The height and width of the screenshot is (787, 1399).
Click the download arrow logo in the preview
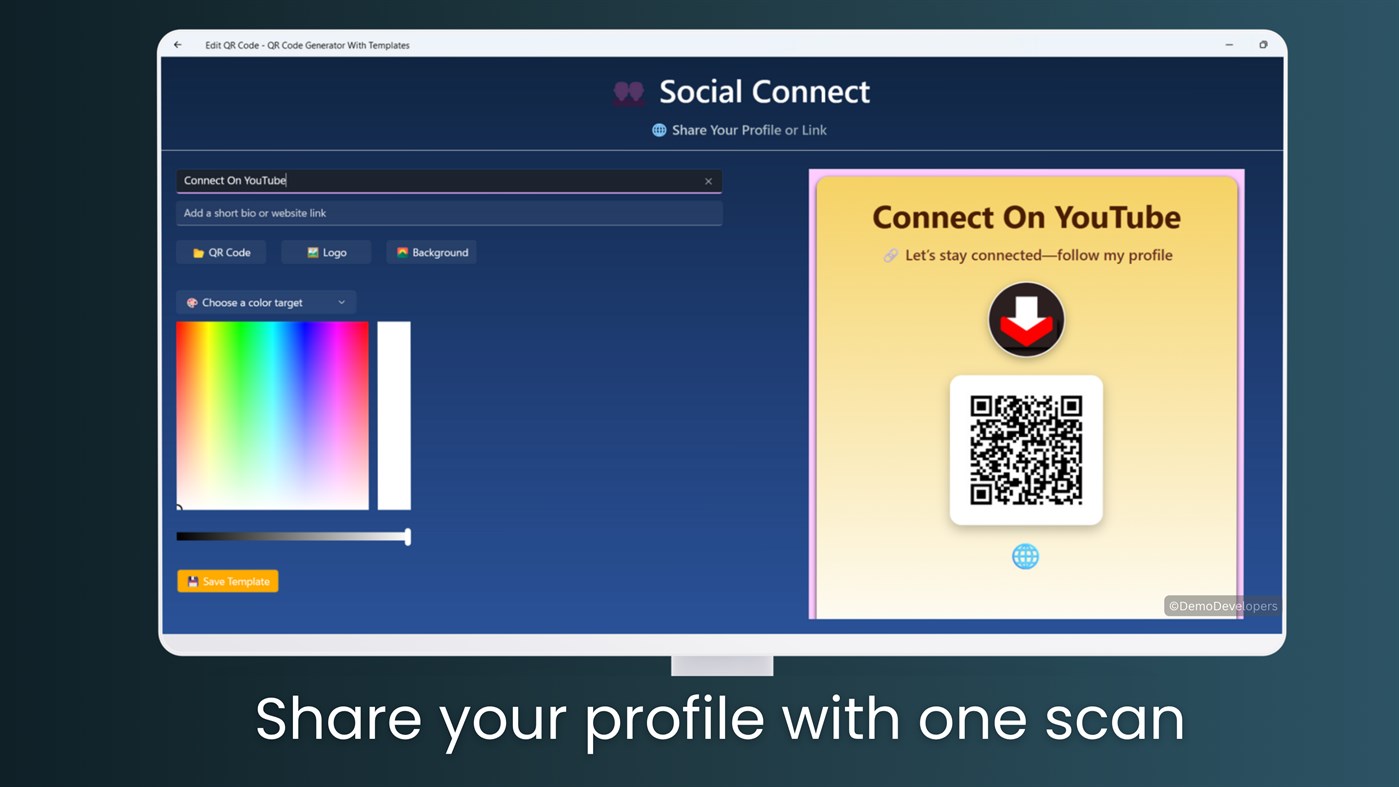(1025, 319)
